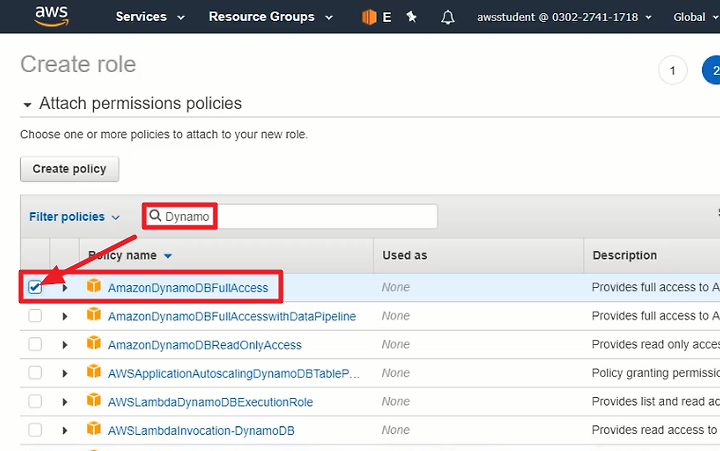Open the AWSLambdaDynamoDBExecutionRole link

[210, 402]
